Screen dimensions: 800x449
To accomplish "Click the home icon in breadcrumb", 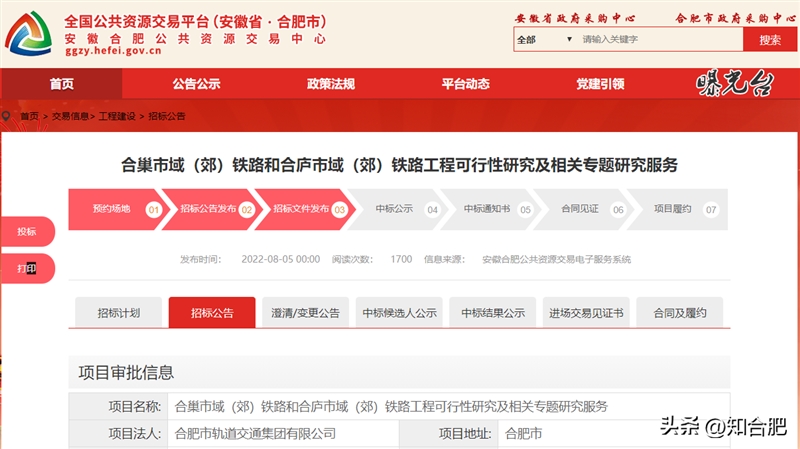I will pyautogui.click(x=9, y=116).
